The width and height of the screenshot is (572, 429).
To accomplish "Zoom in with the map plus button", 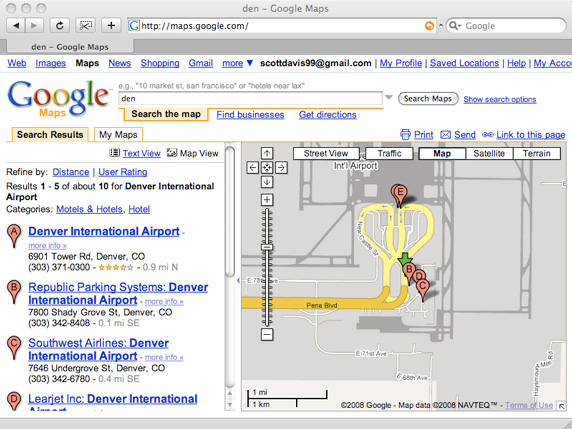I will click(x=267, y=200).
